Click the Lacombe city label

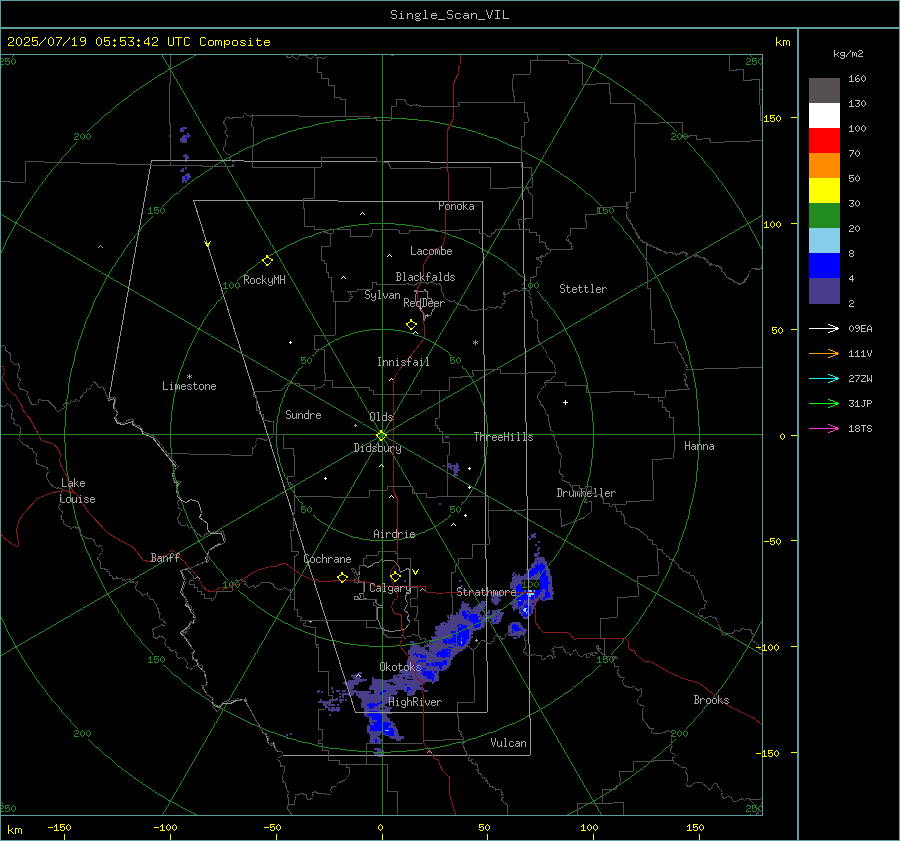pos(431,251)
